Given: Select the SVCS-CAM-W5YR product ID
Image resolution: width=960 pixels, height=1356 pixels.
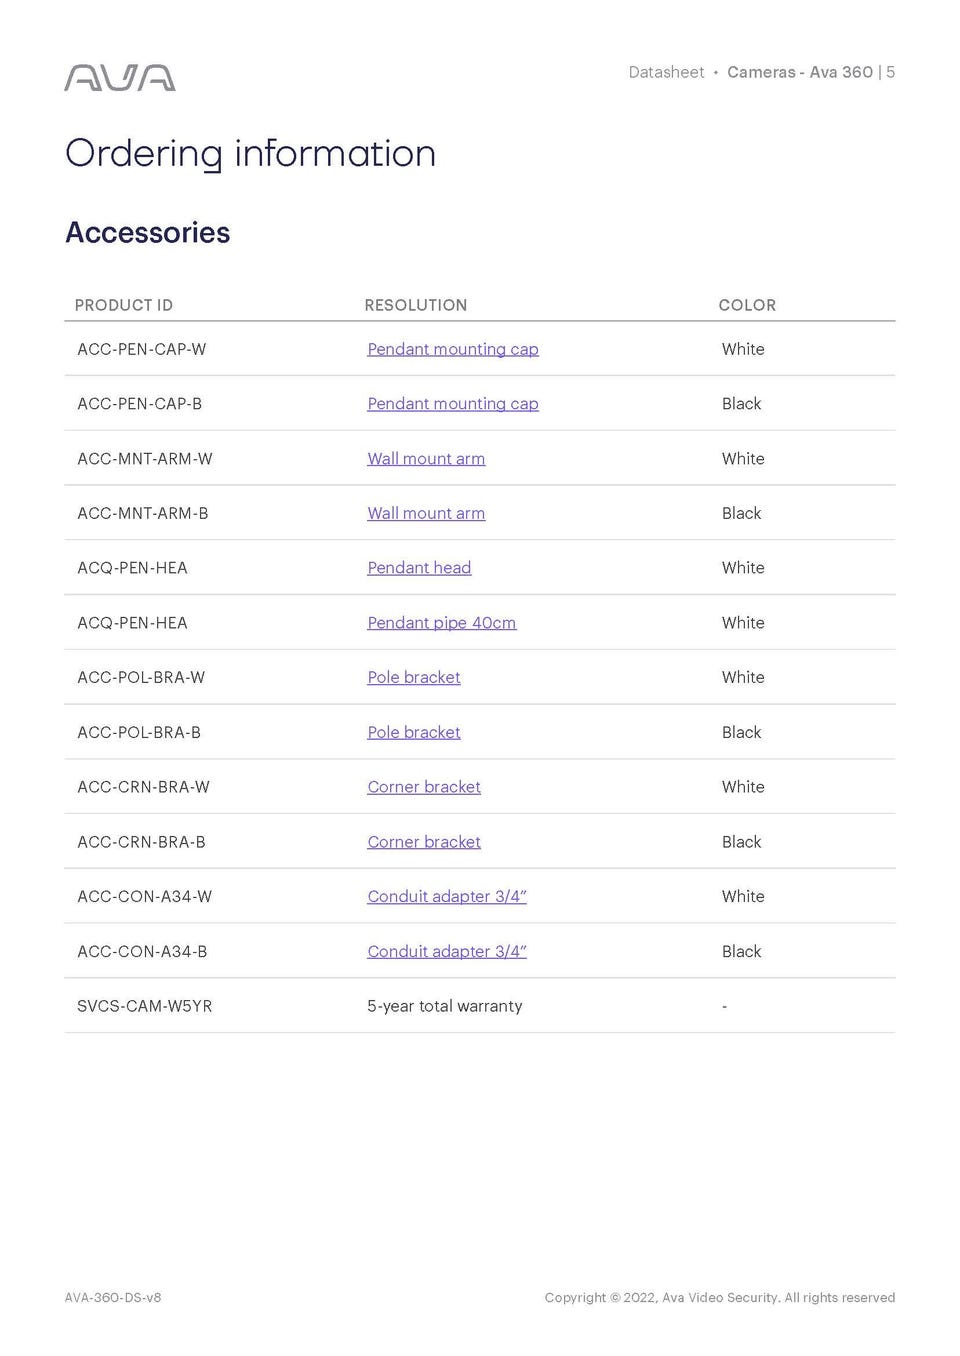Looking at the screenshot, I should point(145,1006).
